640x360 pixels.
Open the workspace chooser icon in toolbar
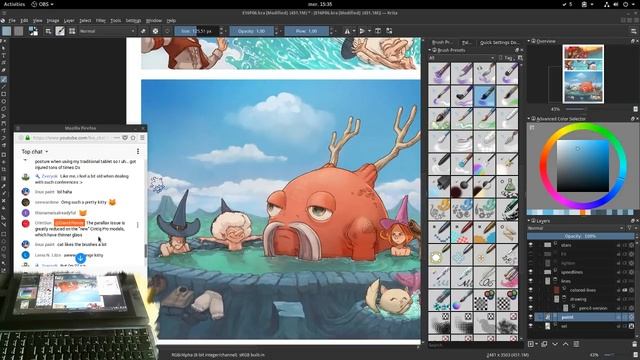pos(633,31)
